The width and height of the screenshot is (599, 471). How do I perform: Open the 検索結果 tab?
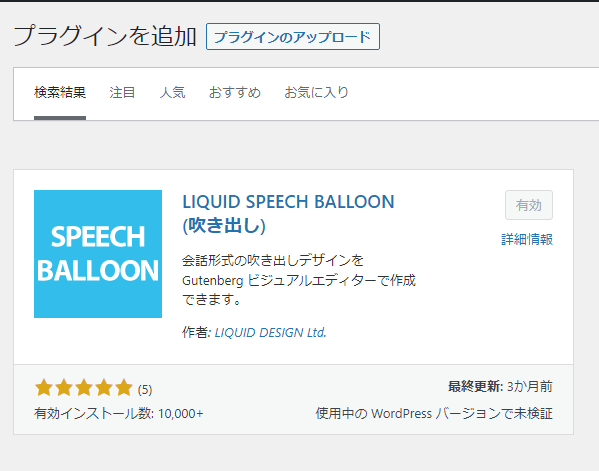coord(60,92)
